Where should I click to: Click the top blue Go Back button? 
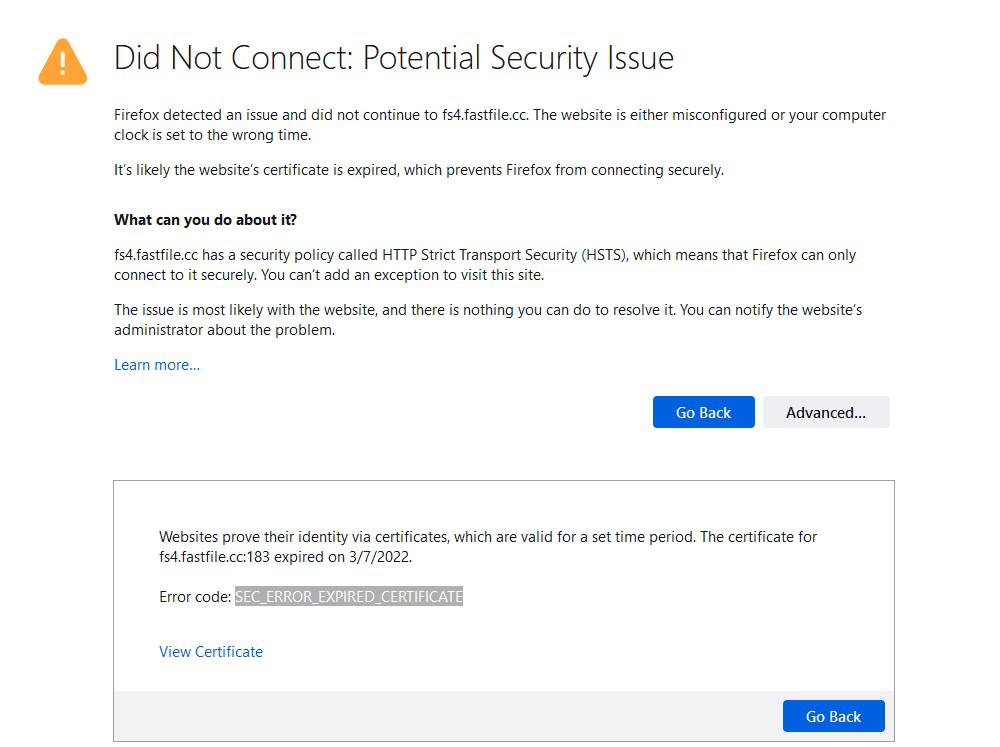[703, 412]
